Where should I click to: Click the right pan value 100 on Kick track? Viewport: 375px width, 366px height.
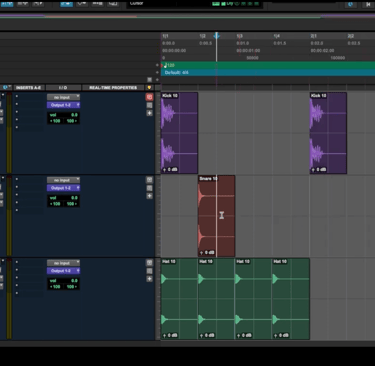[72, 121]
